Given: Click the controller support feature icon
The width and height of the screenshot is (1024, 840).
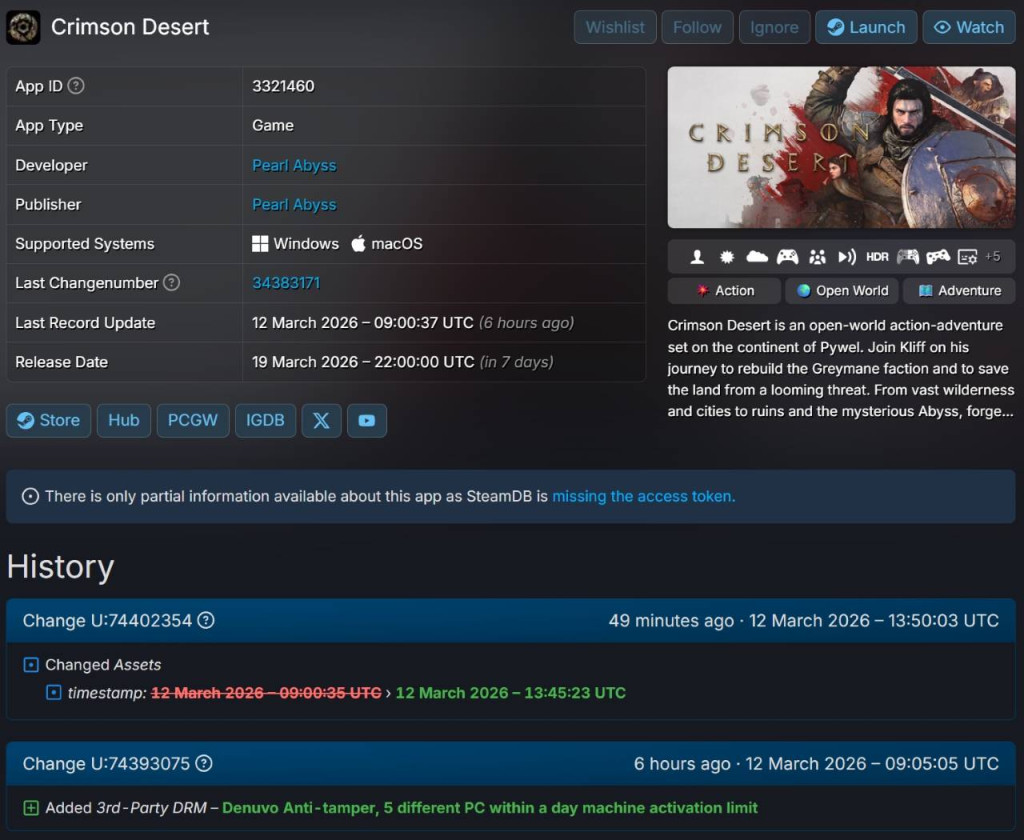Looking at the screenshot, I should (787, 256).
